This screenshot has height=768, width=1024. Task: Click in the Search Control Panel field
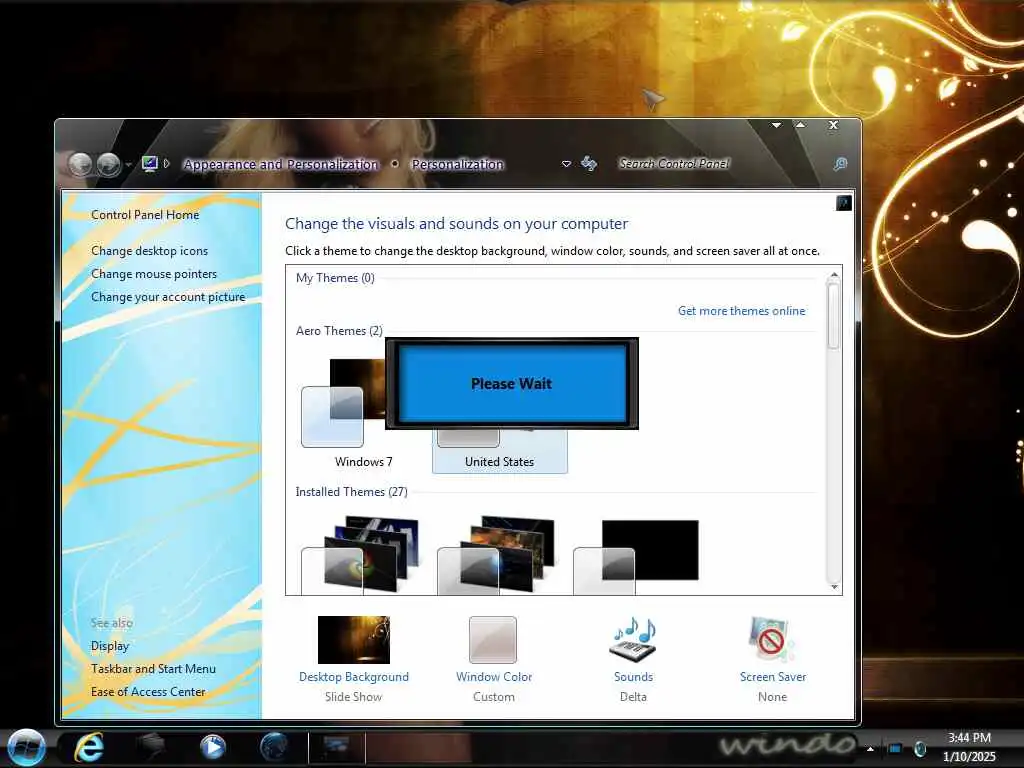coord(722,164)
